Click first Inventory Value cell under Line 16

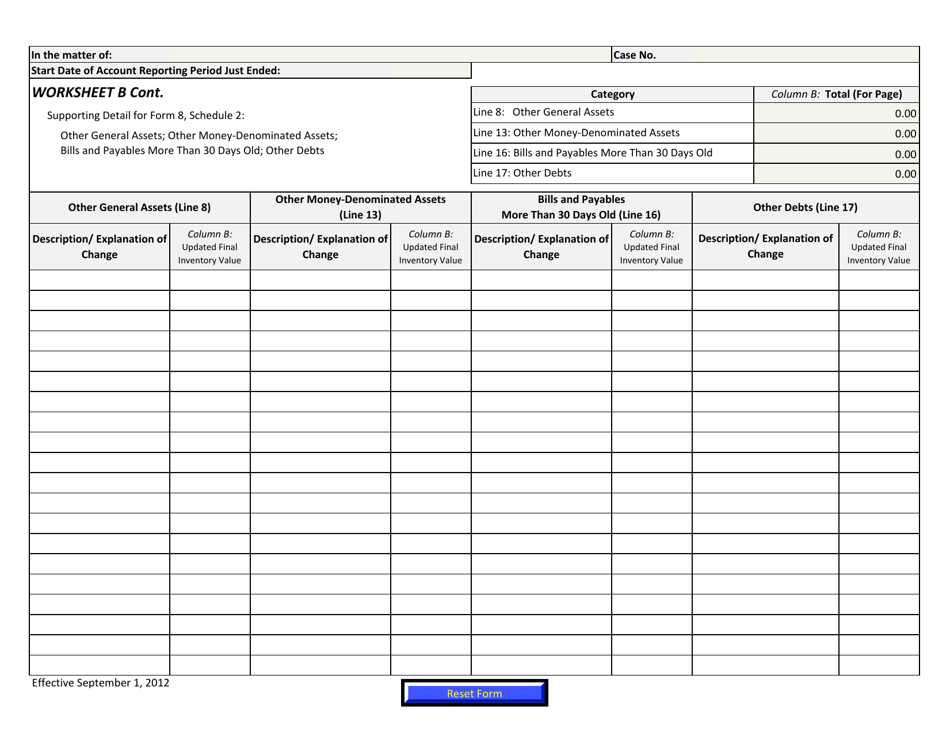(x=651, y=281)
